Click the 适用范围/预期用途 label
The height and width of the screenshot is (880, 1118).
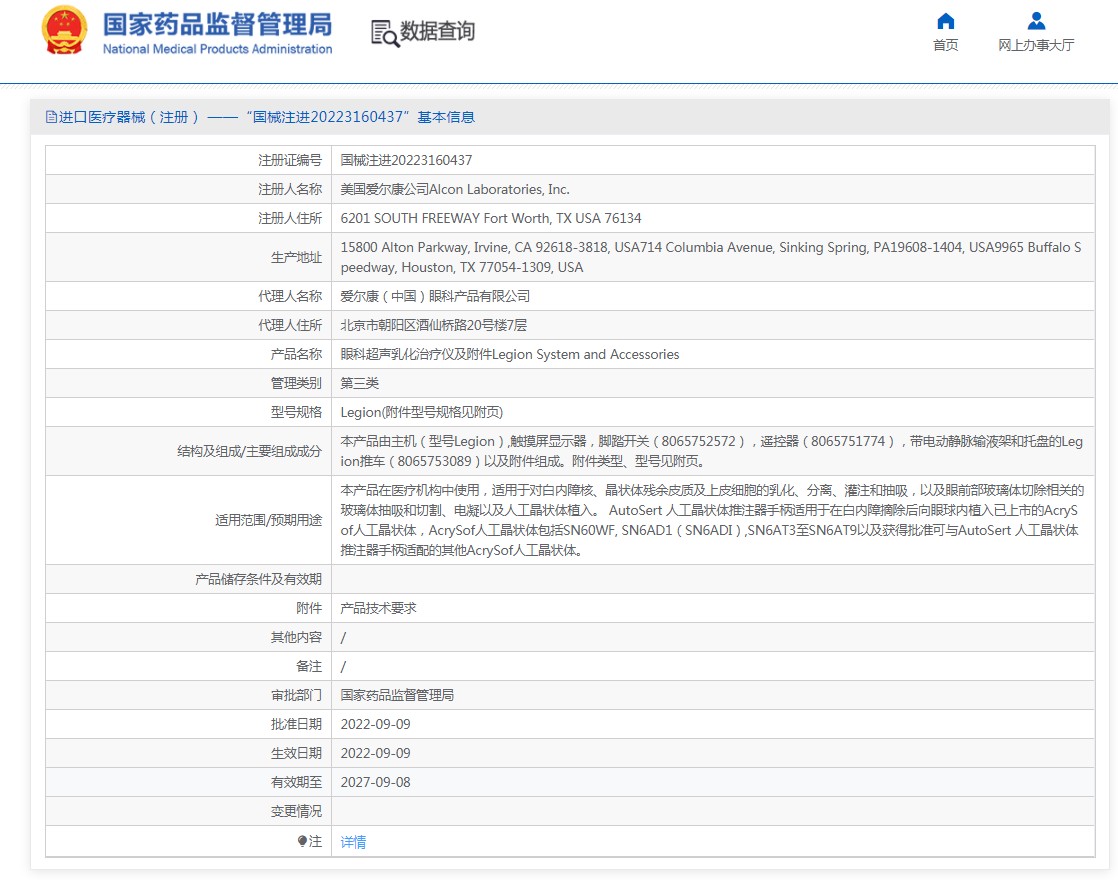(x=269, y=521)
